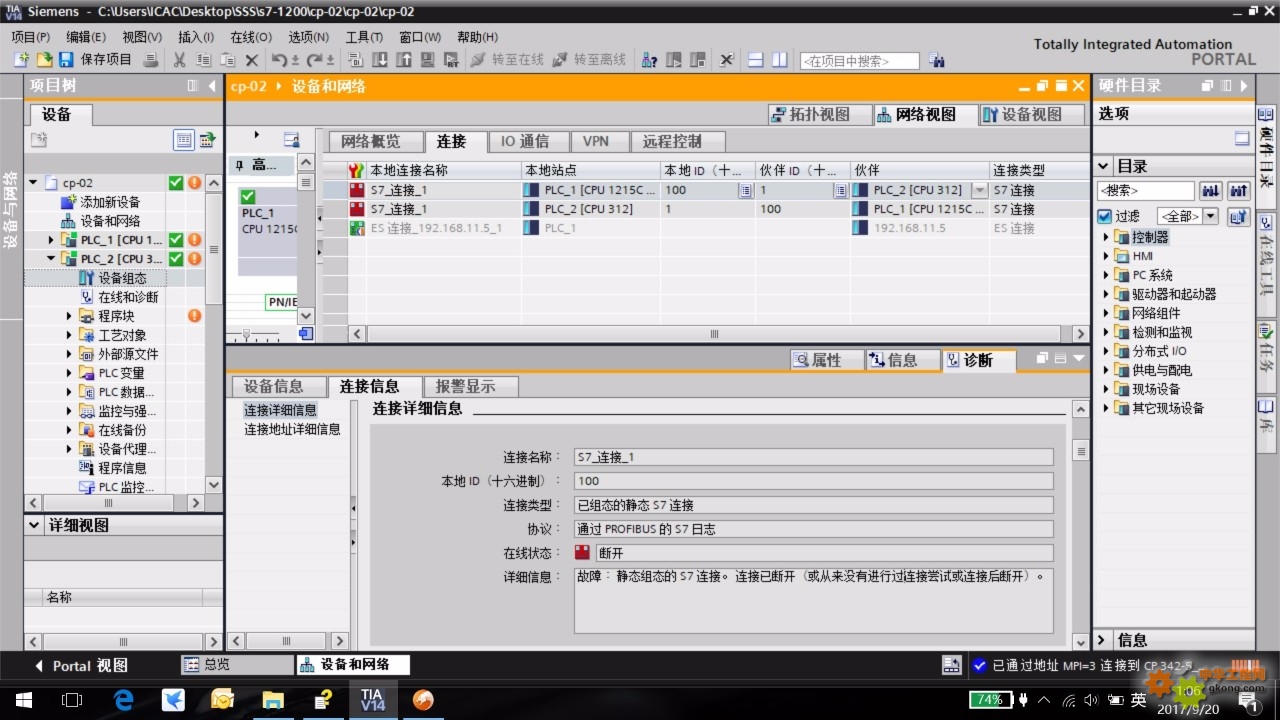Screen dimensions: 1280x720
Task: Collapse the 项目树 project tree panel arrow
Action: click(211, 86)
